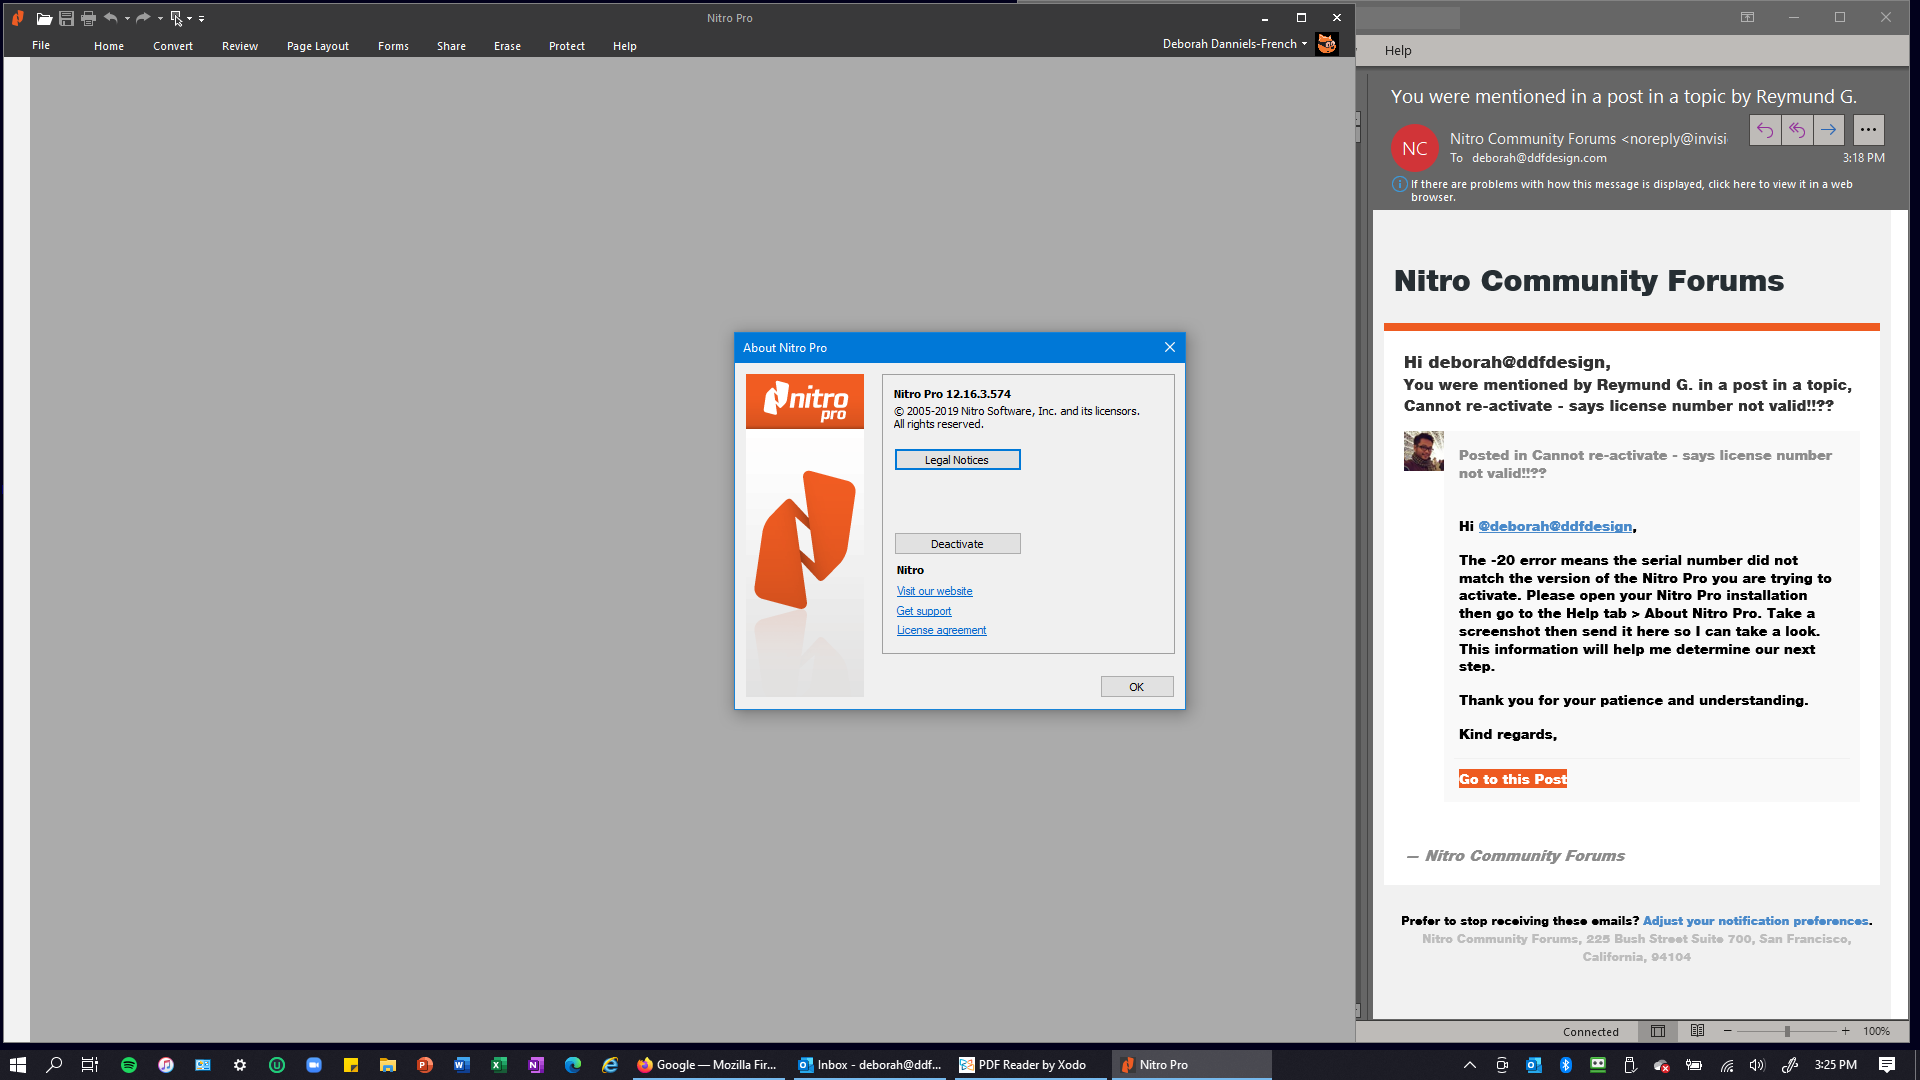Open Bluetooth icon in system tray

tap(1566, 1065)
